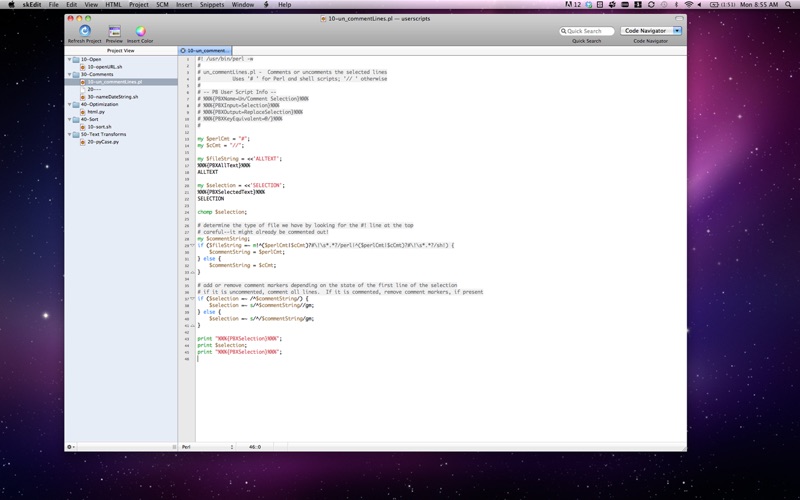Open the Snippets menu
This screenshot has height=500, width=800.
click(x=212, y=5)
